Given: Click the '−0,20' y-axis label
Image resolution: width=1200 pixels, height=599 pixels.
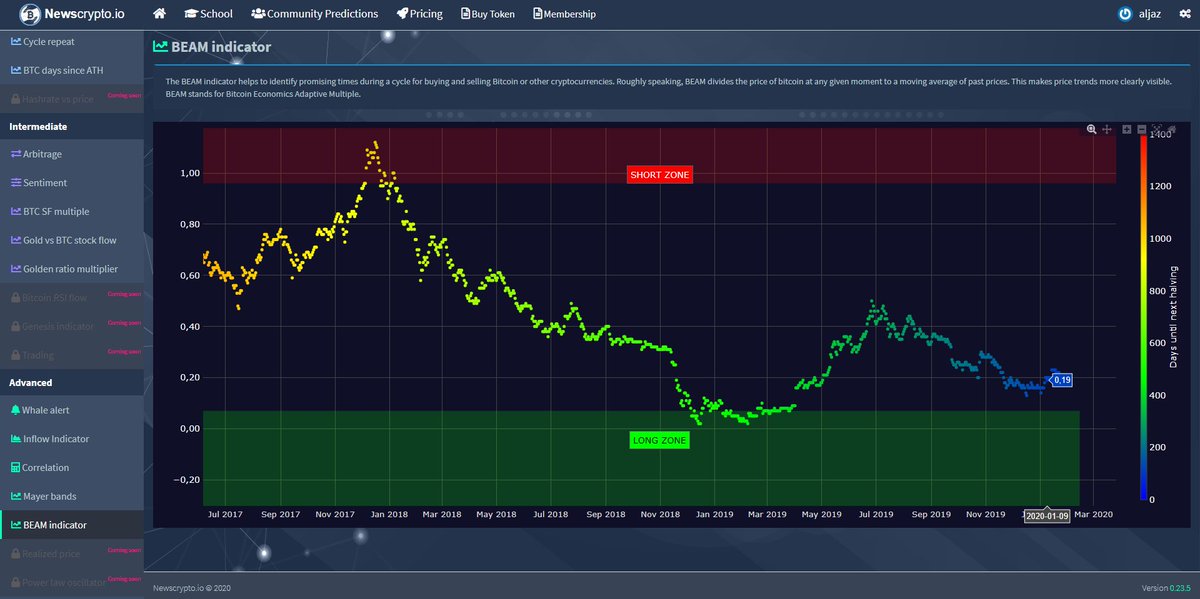Looking at the screenshot, I should [x=187, y=480].
